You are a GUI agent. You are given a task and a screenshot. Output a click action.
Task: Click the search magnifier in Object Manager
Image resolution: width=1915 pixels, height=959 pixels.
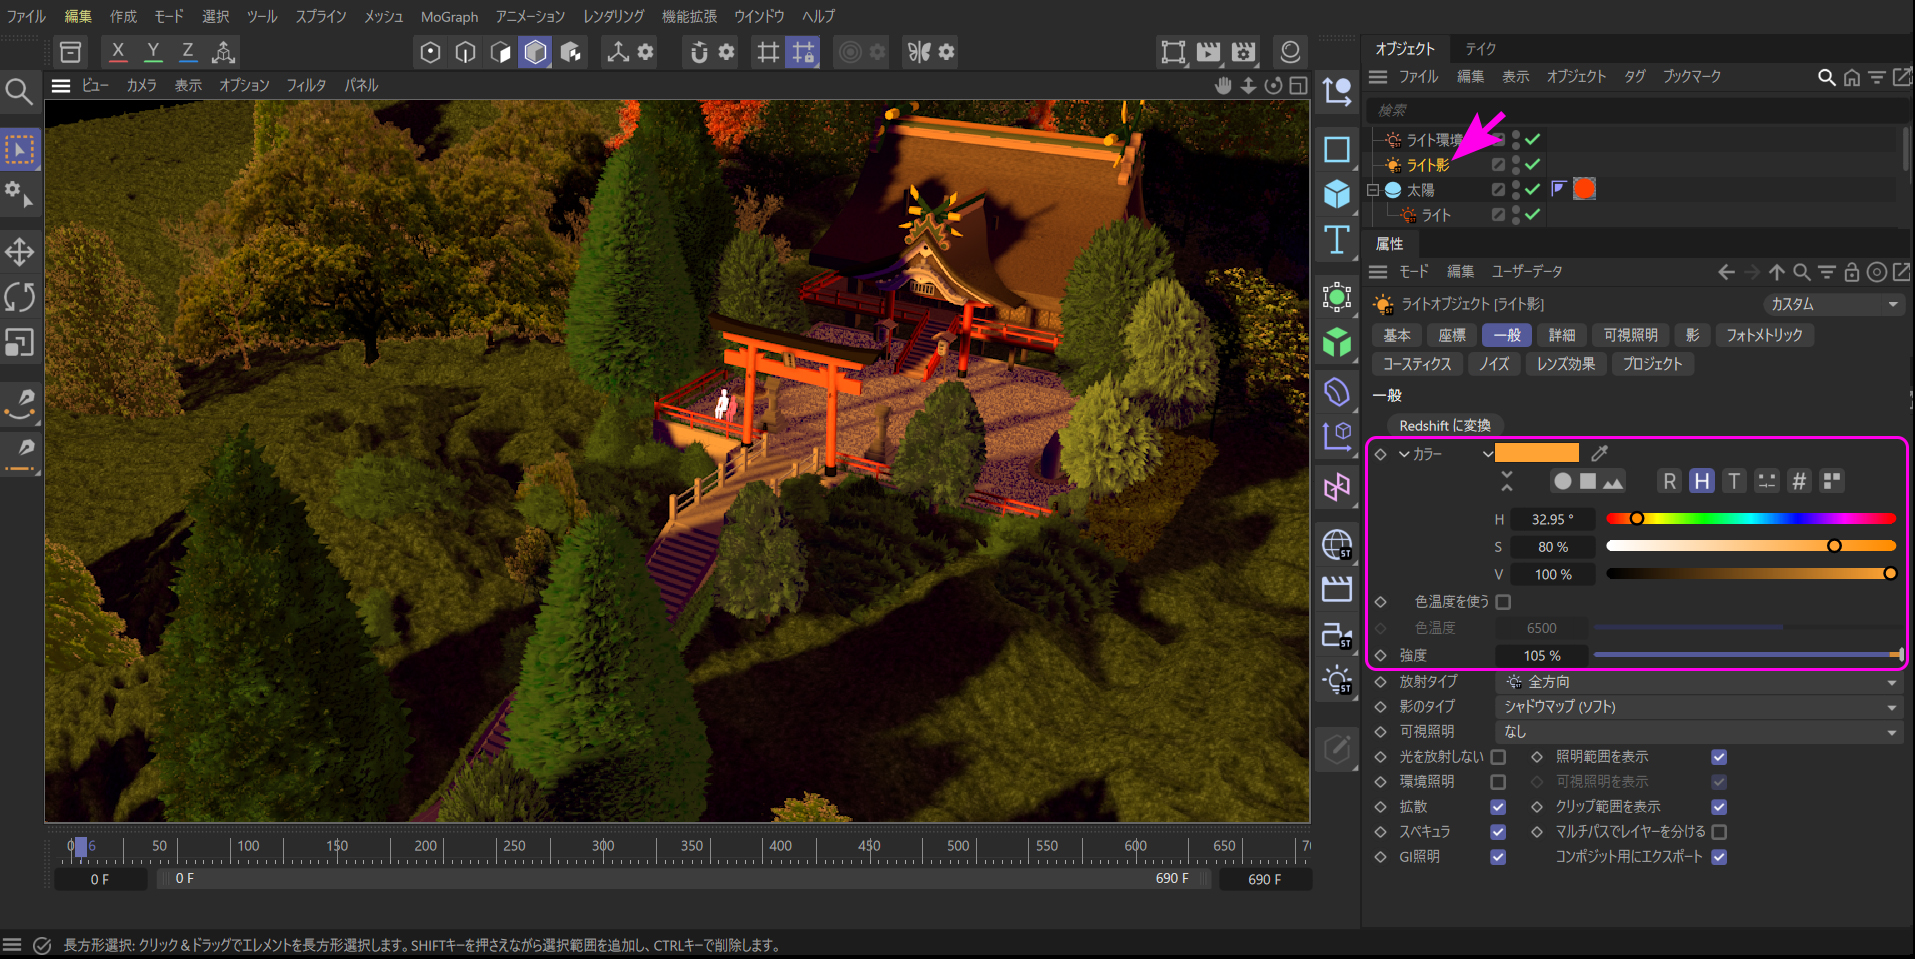pyautogui.click(x=1826, y=77)
